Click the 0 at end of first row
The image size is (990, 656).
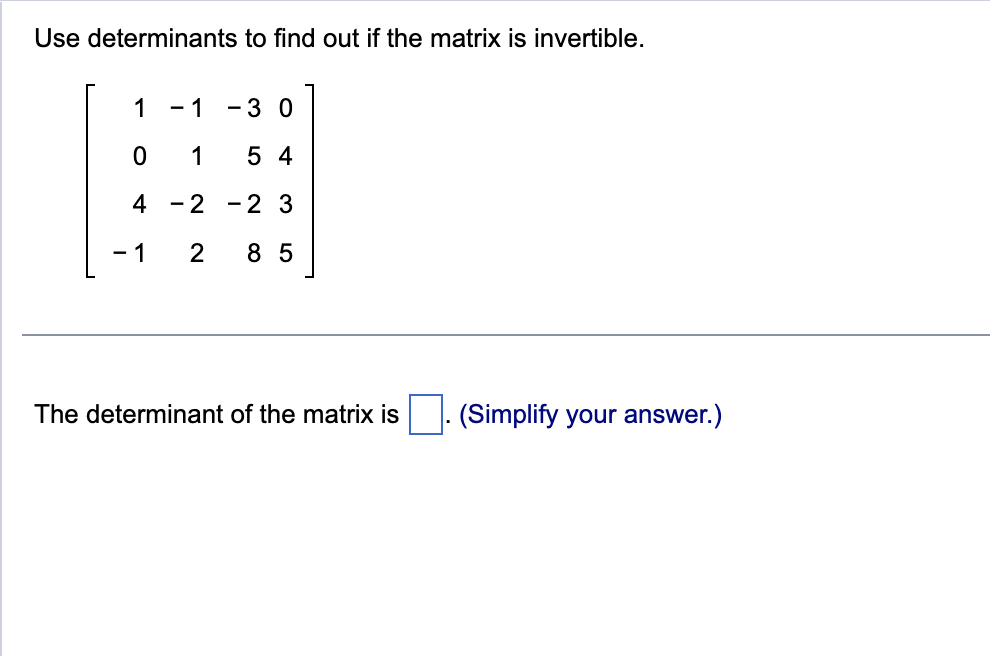tap(284, 109)
